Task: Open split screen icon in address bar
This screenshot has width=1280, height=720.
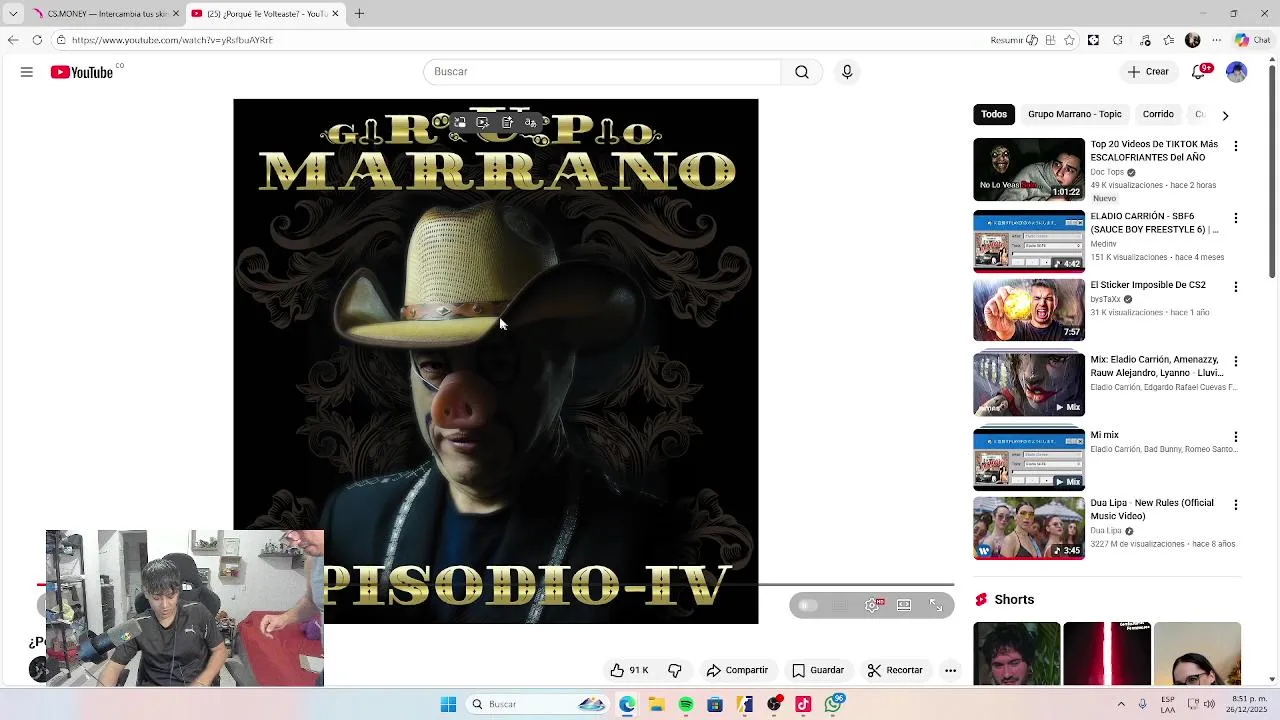Action: [1050, 40]
